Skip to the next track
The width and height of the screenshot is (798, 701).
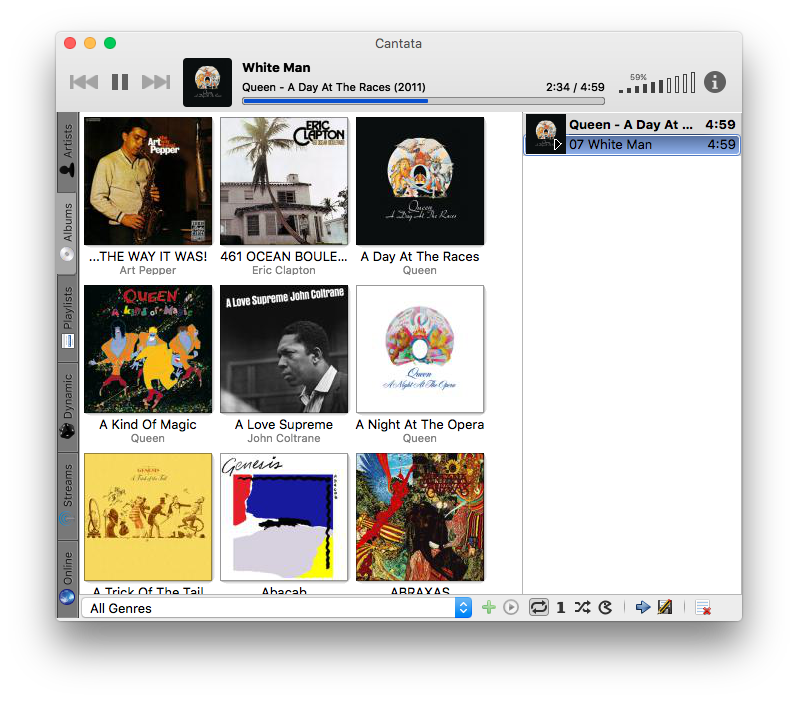[x=156, y=82]
